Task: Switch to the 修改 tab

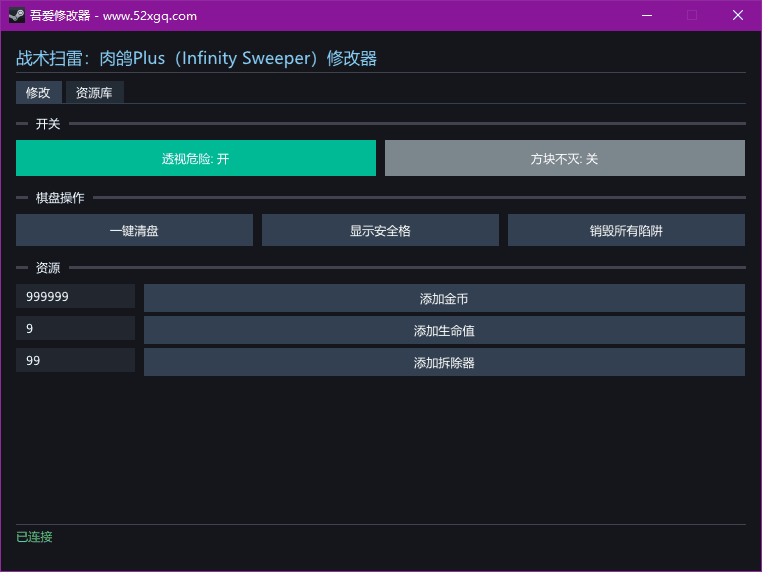Action: [38, 92]
